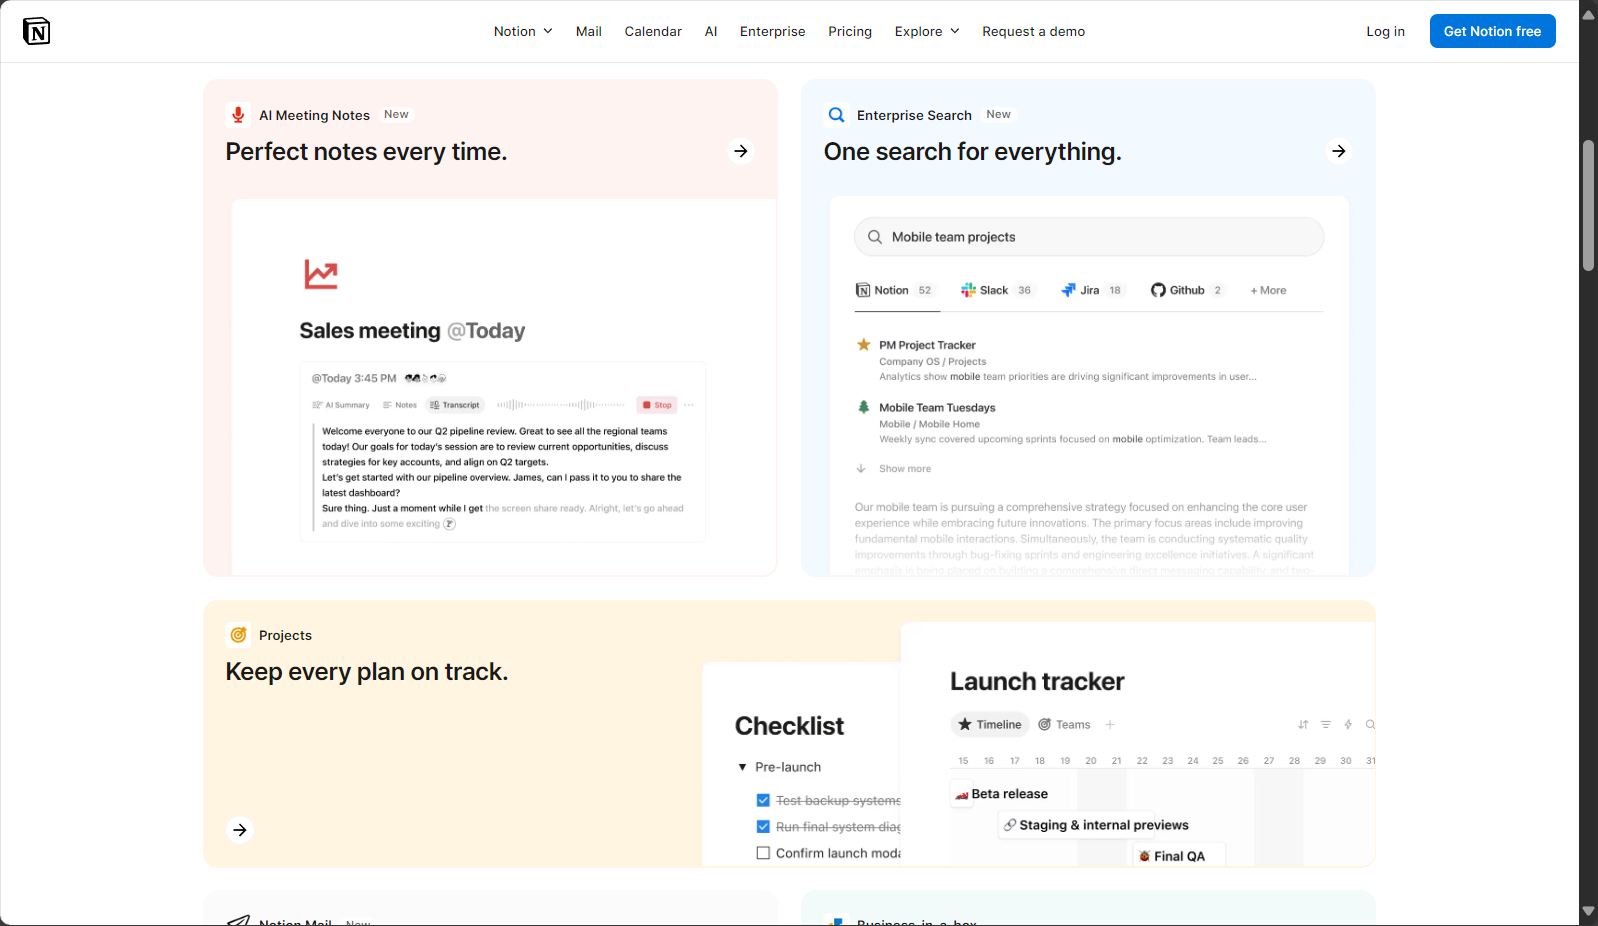Click the PM Project Tracker star icon
This screenshot has width=1598, height=926.
[x=863, y=345]
